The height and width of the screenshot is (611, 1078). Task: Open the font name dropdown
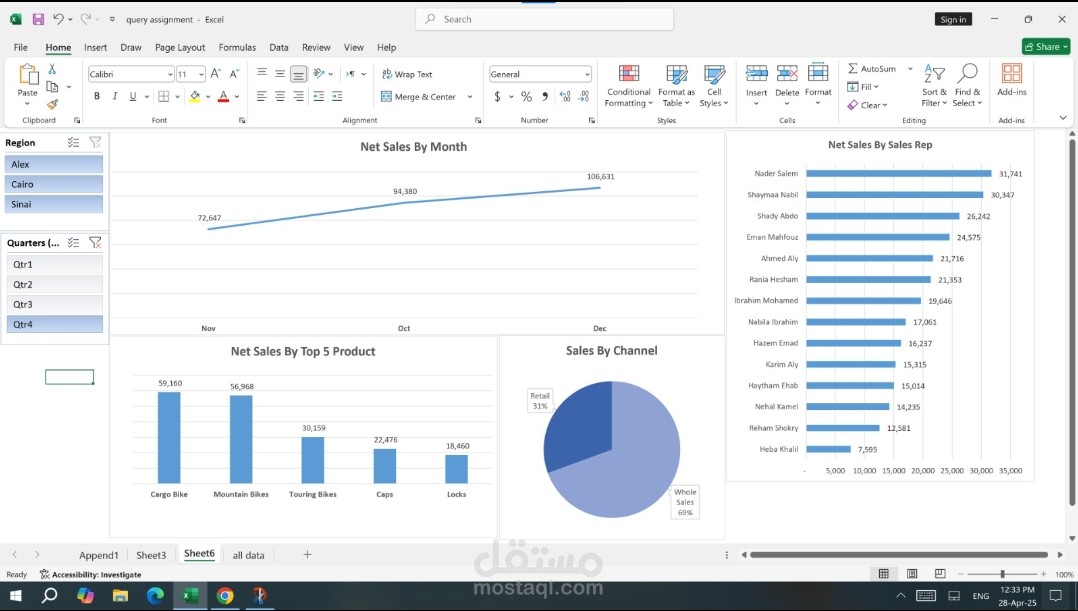(170, 74)
